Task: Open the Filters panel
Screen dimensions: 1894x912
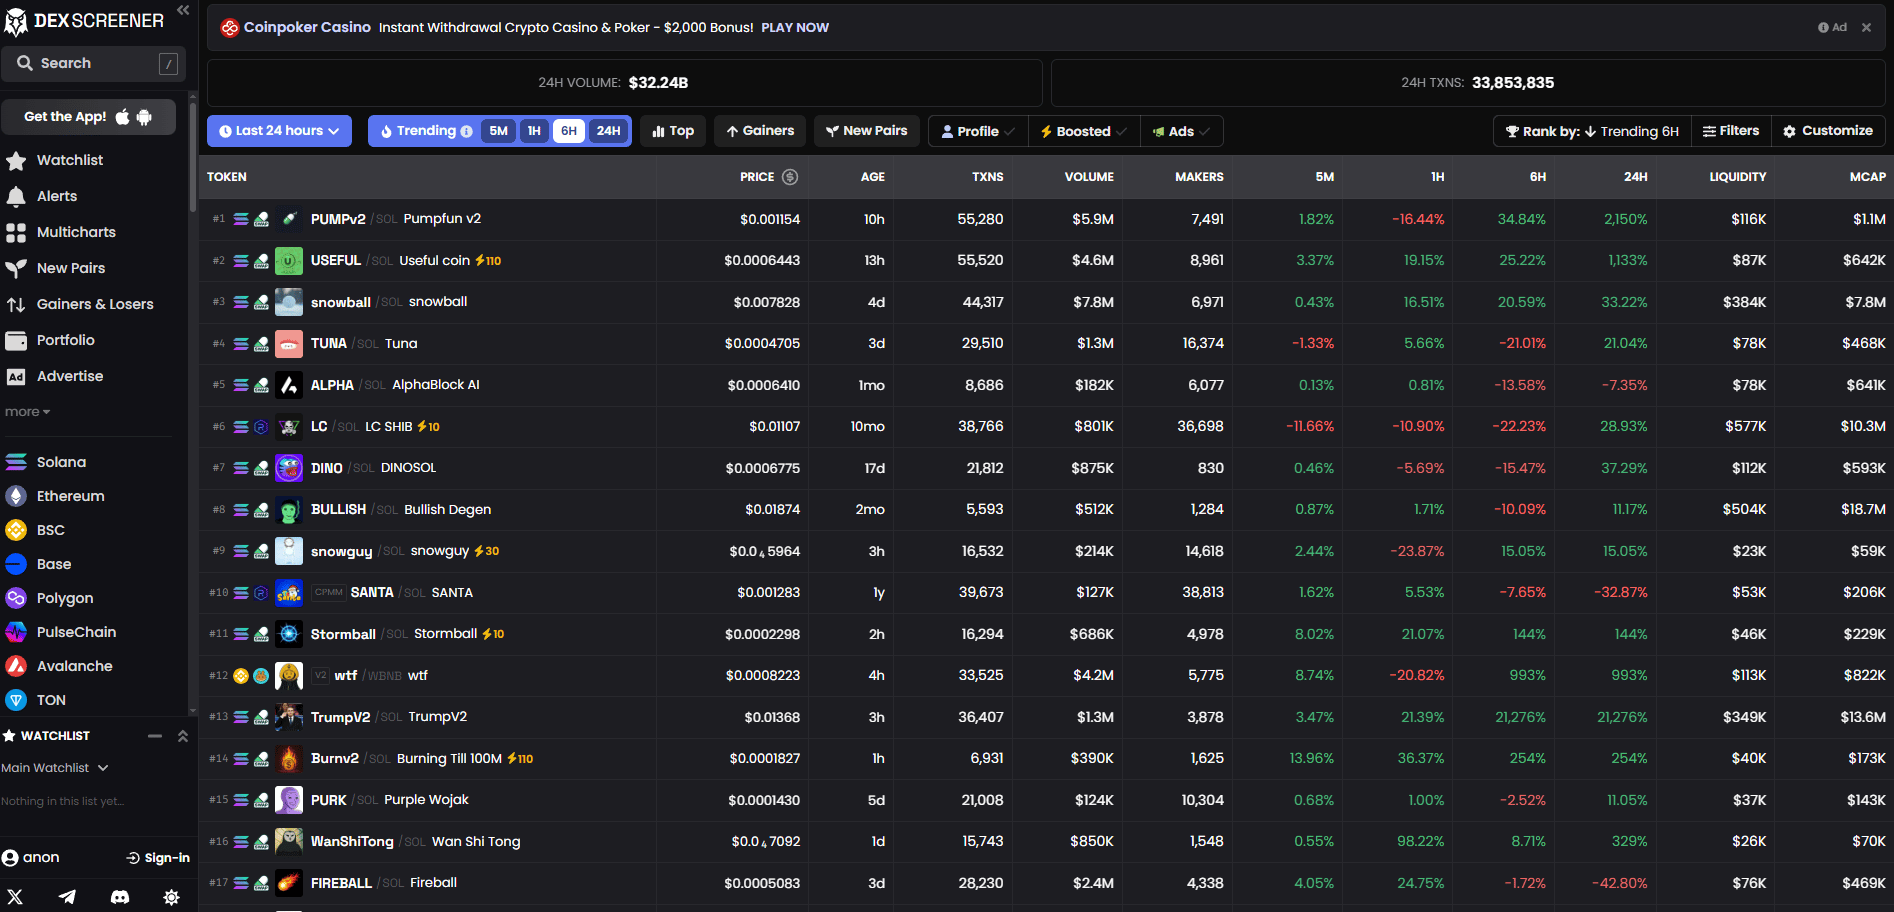Action: [1731, 131]
